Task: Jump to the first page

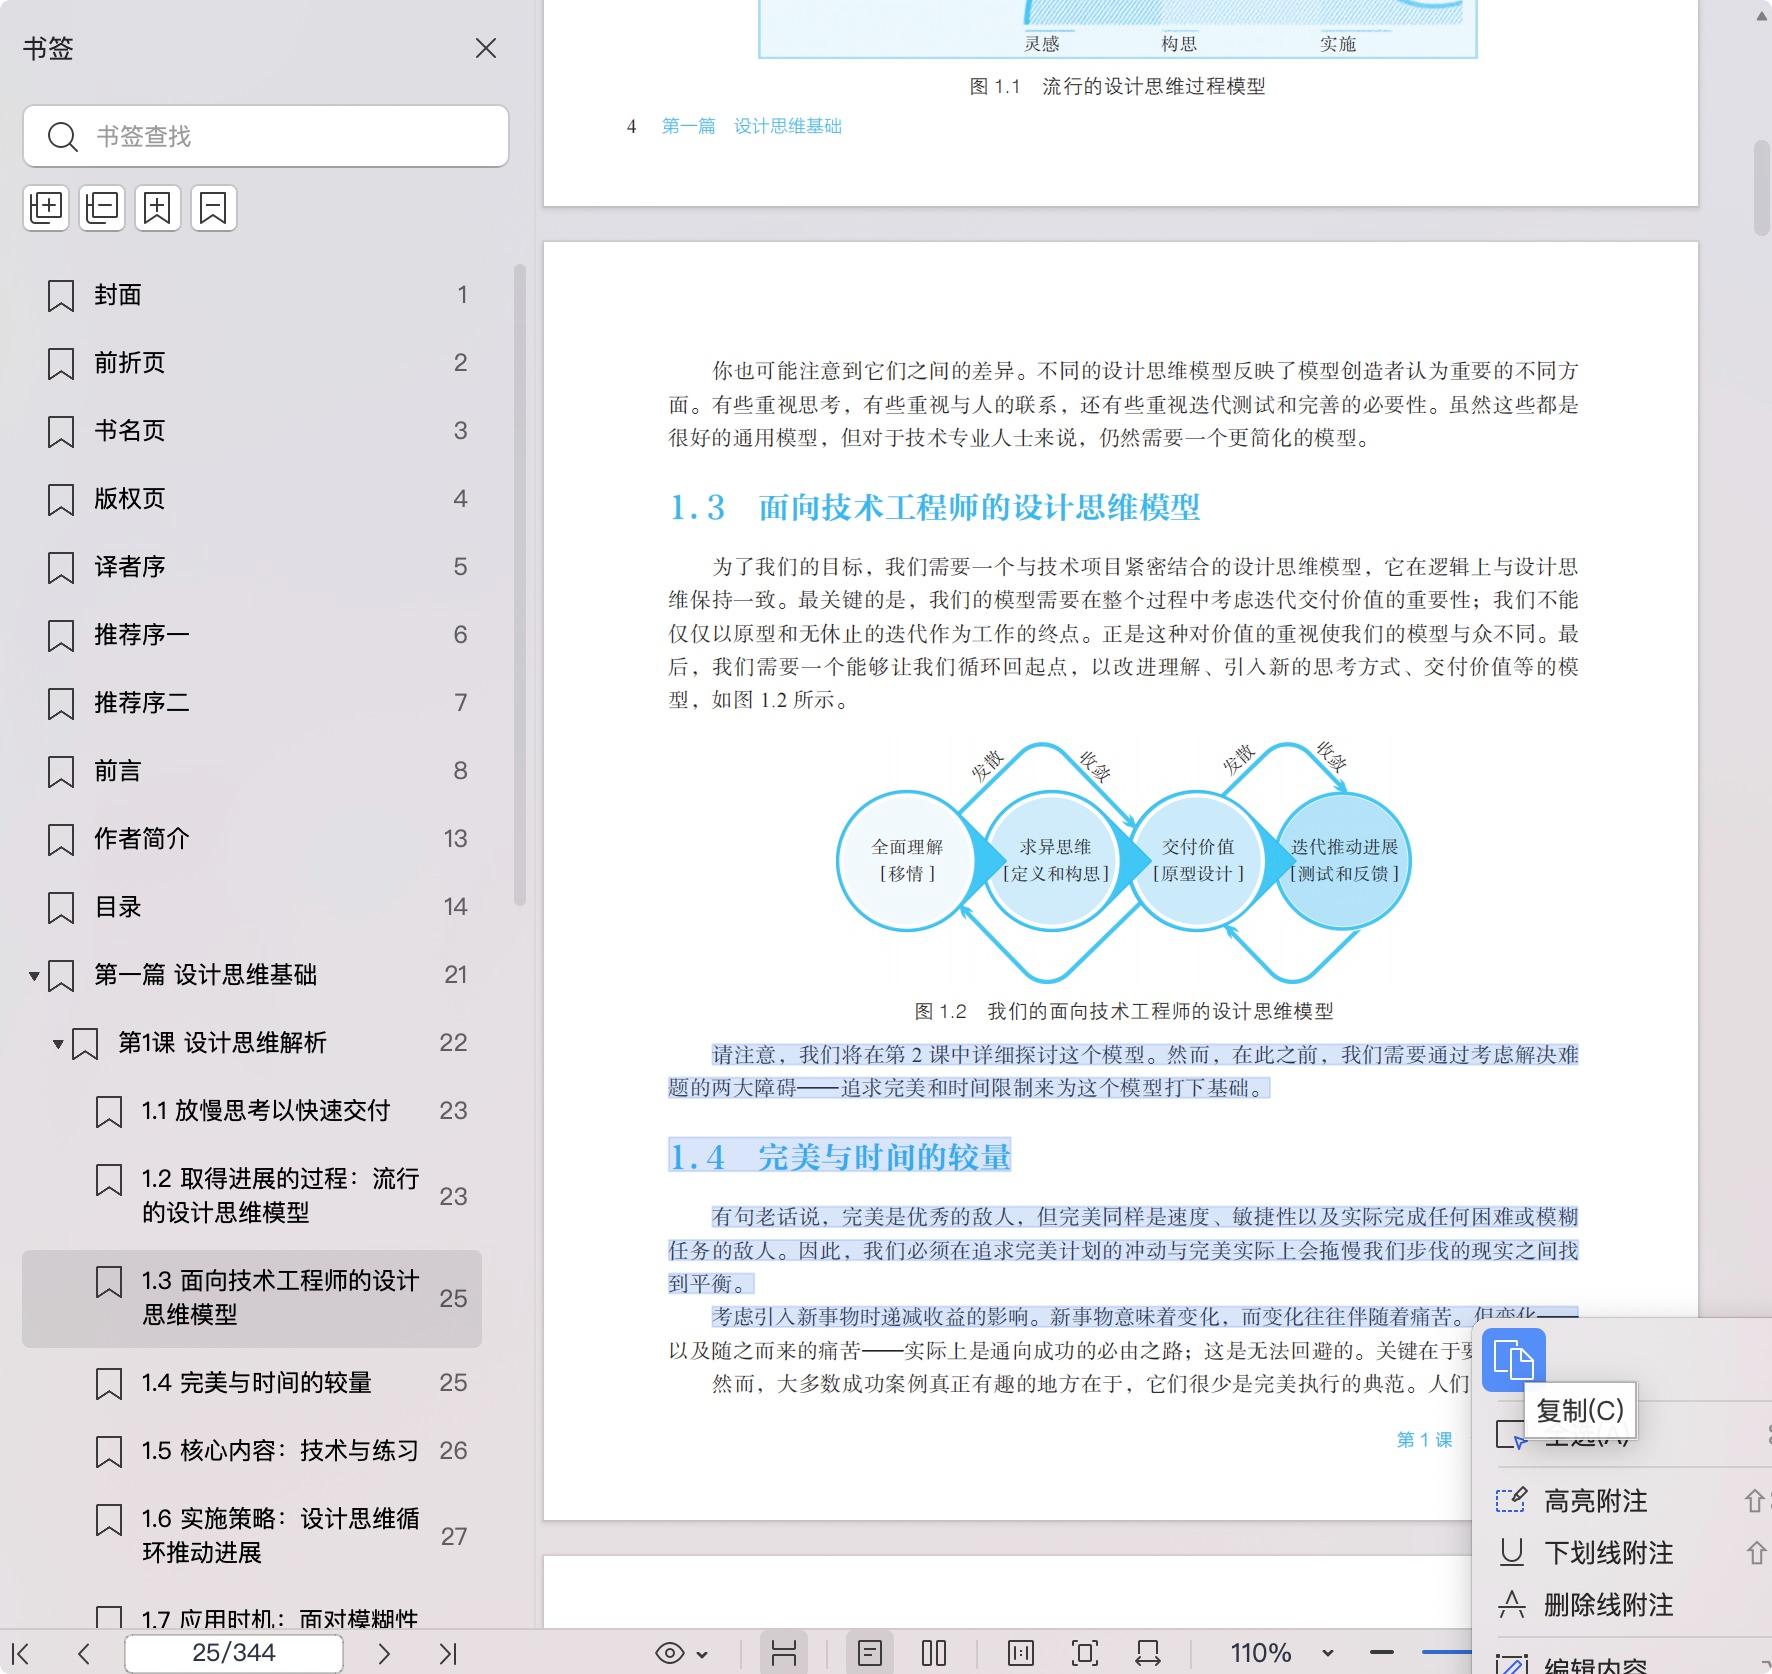Action: click(x=21, y=1653)
